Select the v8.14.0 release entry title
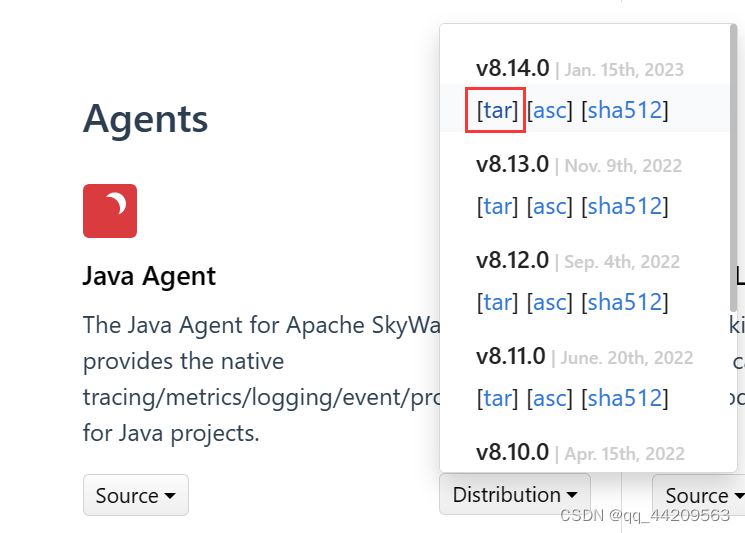The width and height of the screenshot is (745, 533). point(512,68)
